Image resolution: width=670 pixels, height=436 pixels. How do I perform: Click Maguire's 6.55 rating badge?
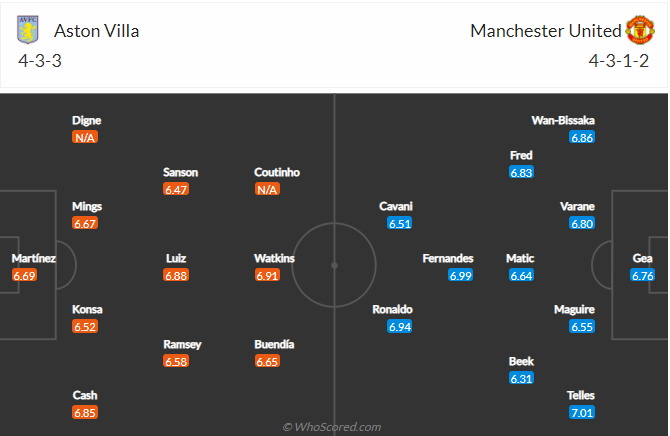[x=582, y=326]
